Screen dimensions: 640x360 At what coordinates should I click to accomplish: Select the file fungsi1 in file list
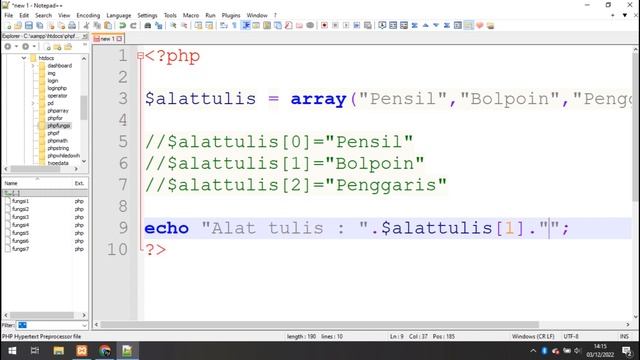pyautogui.click(x=20, y=201)
